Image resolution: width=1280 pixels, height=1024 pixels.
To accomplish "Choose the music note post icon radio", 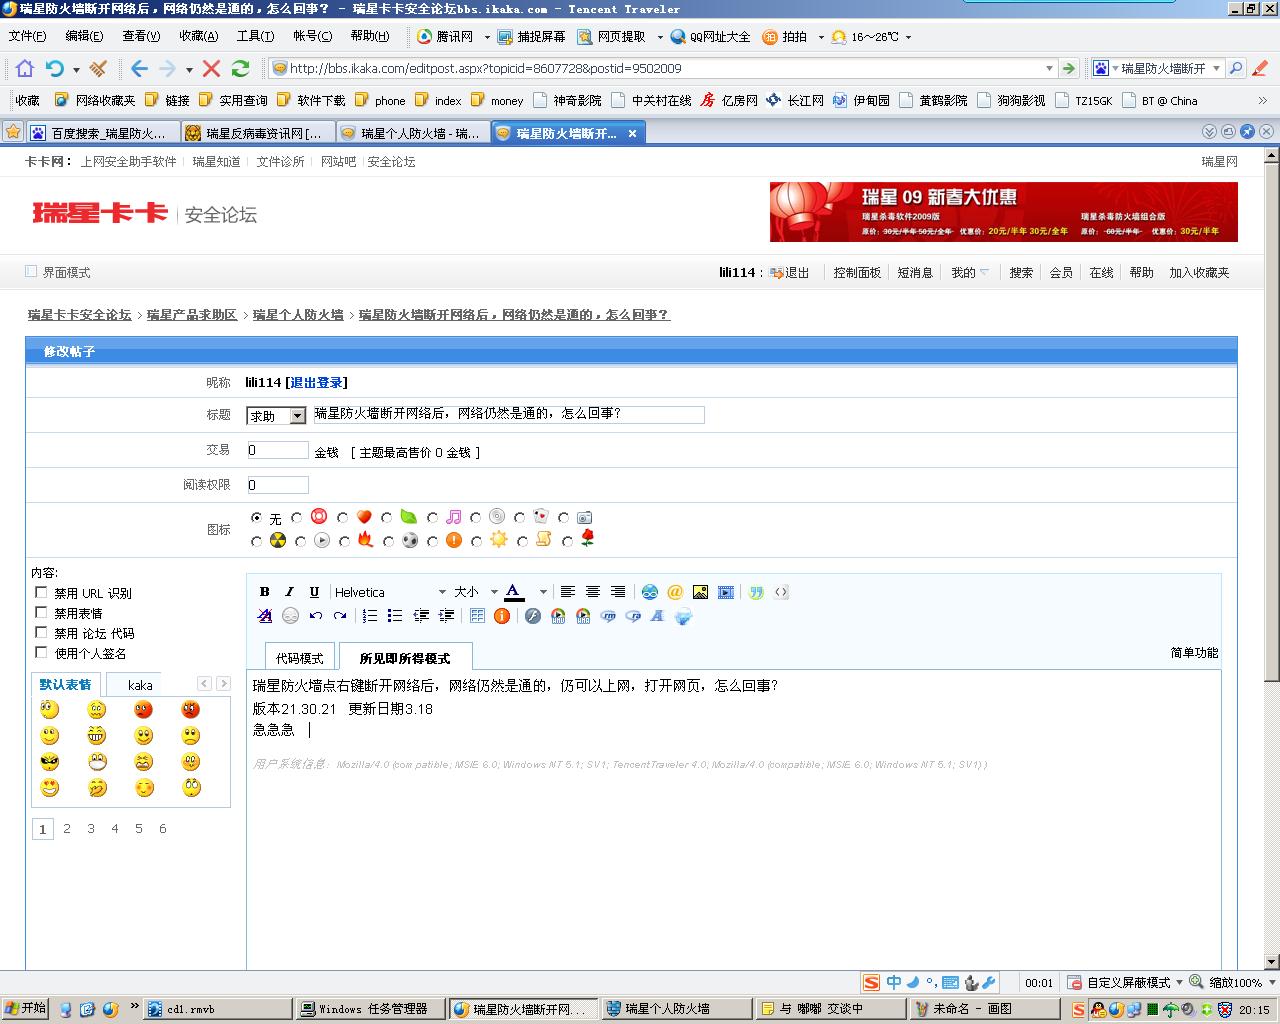I will coord(432,518).
